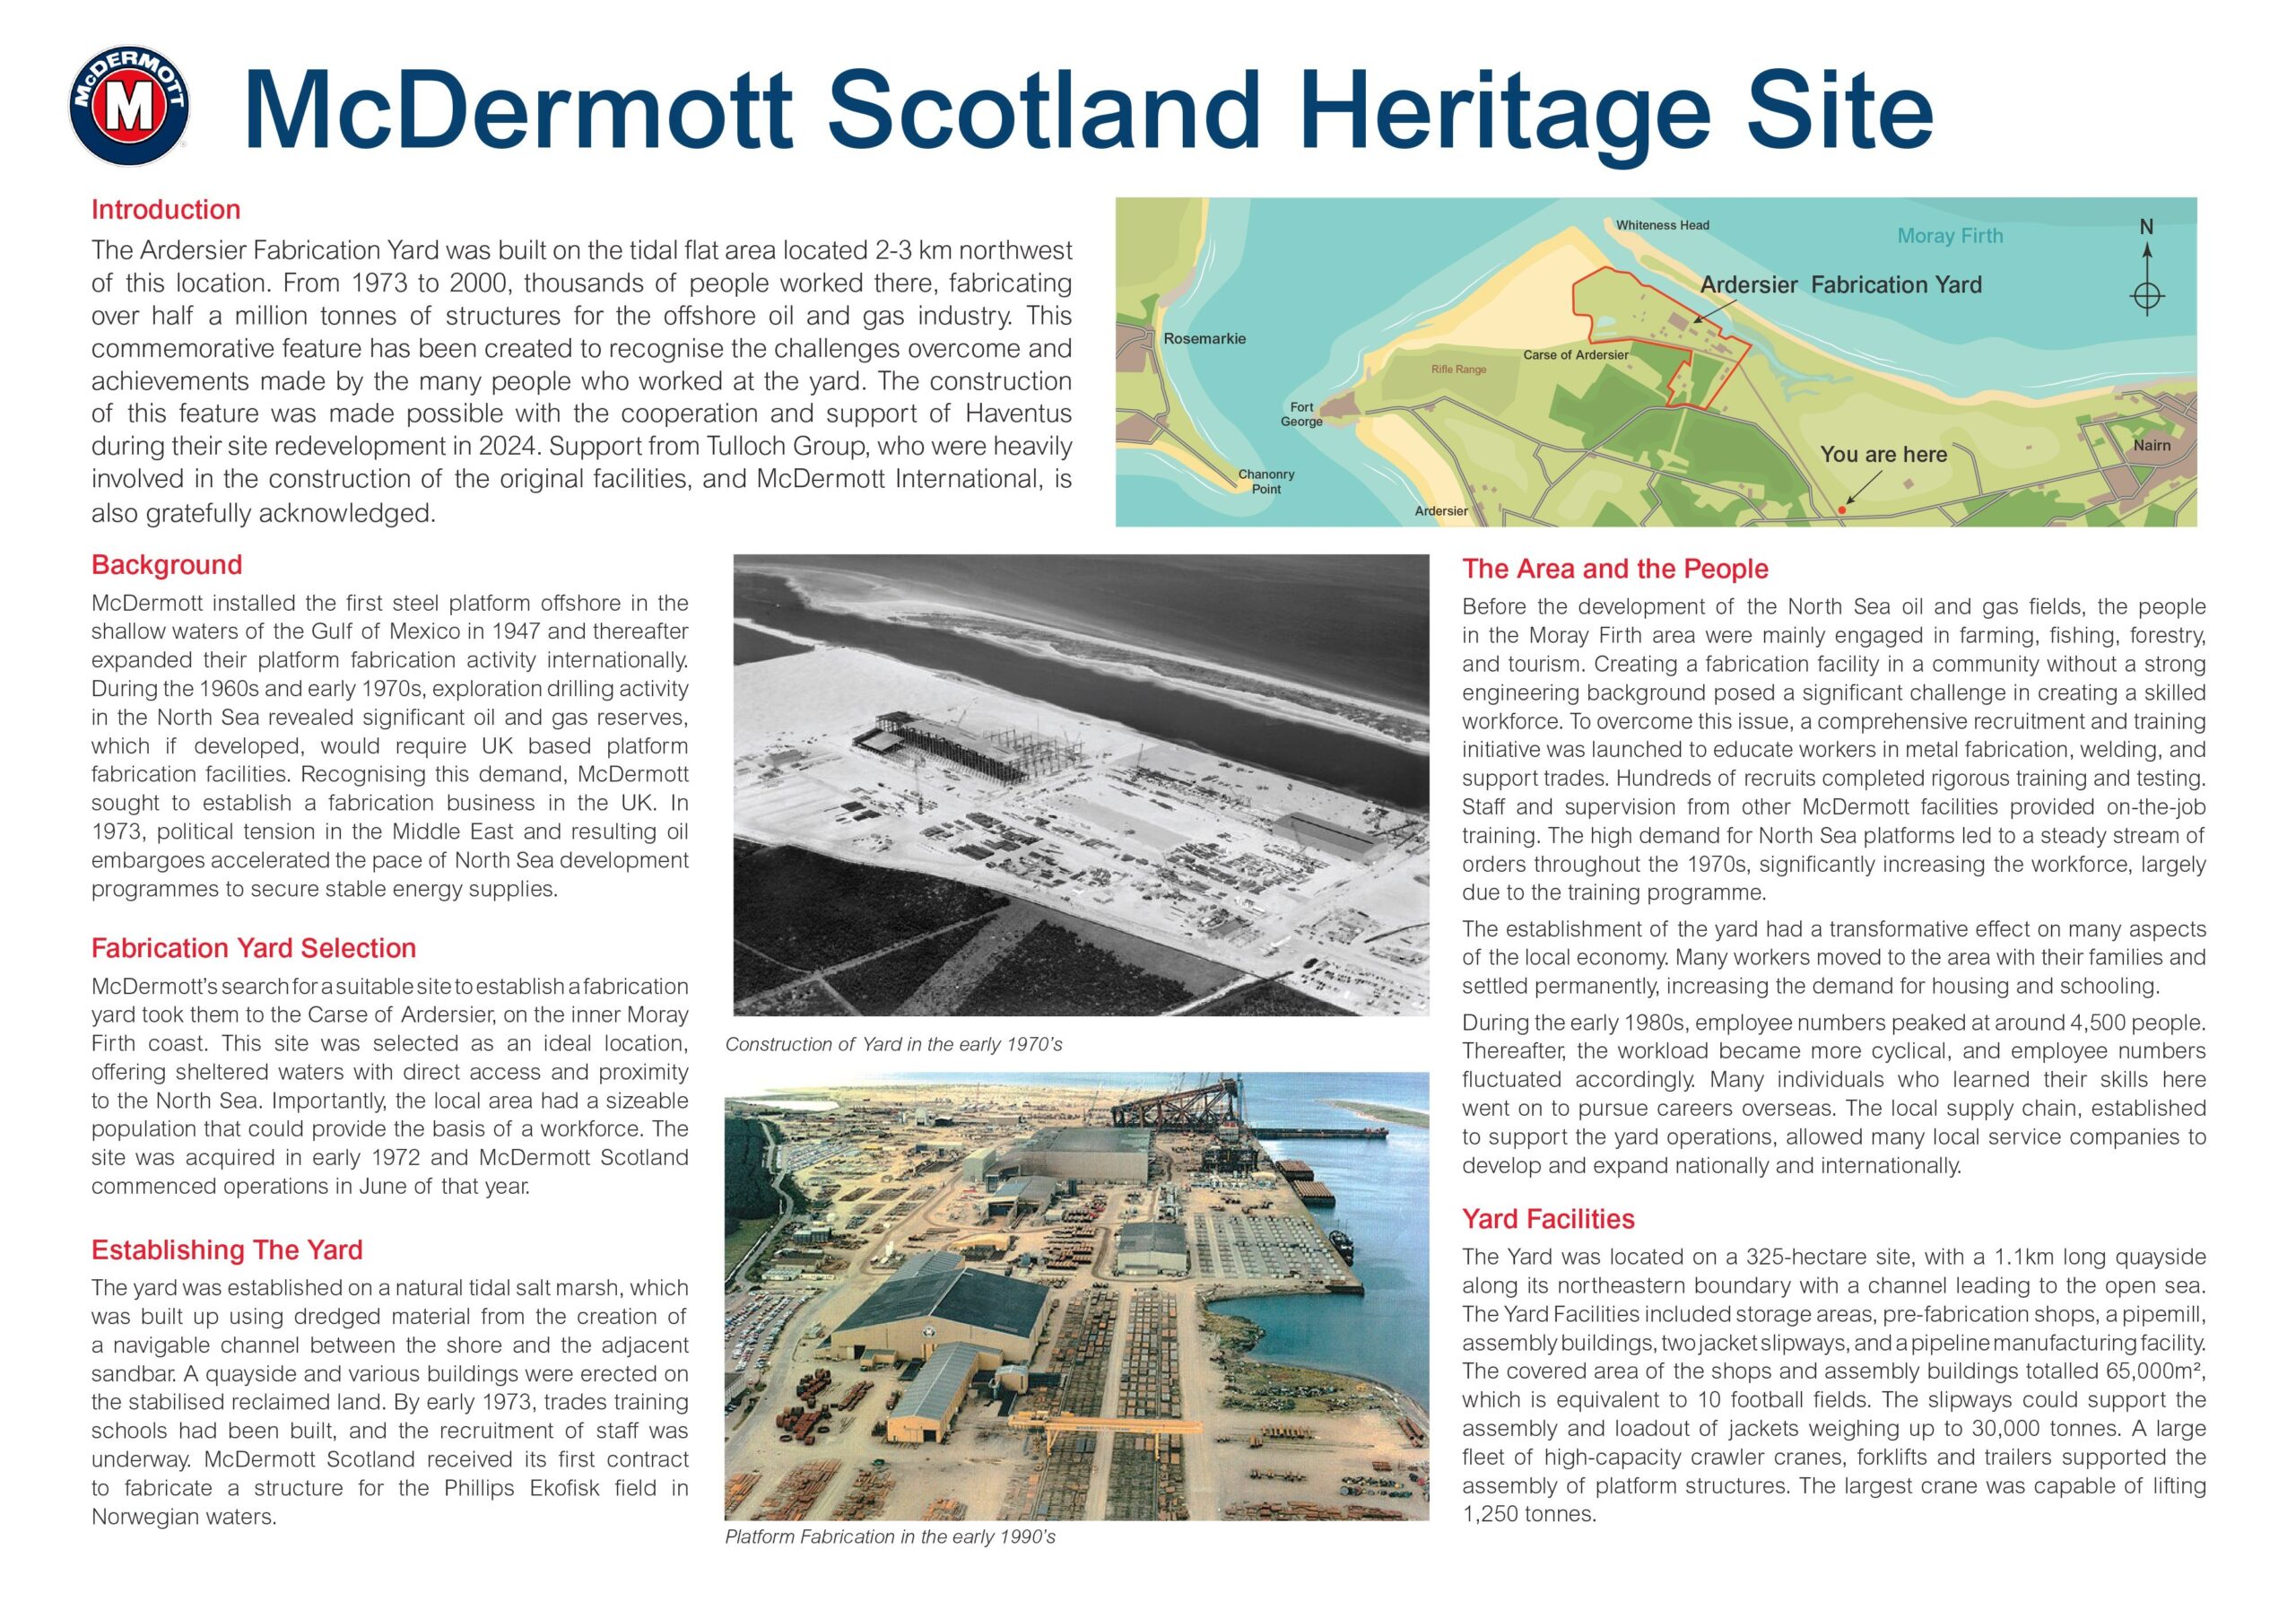Click the 'Yard Facilities' heading

[1548, 1219]
